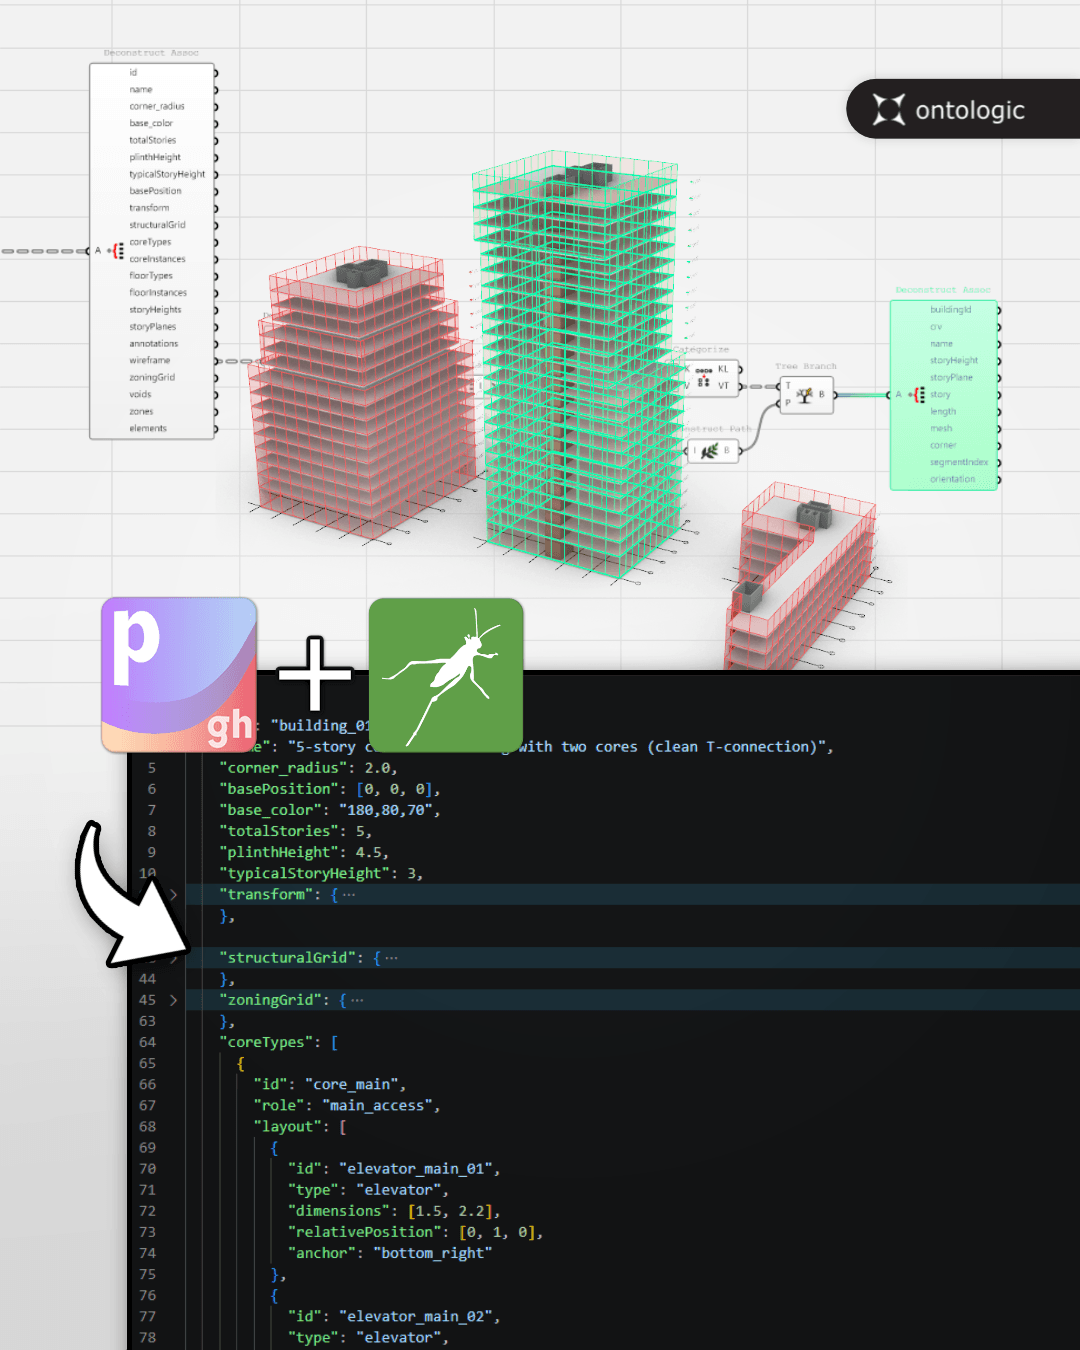Click the 'coreInstances' output parameter
The image size is (1080, 1350).
(157, 259)
